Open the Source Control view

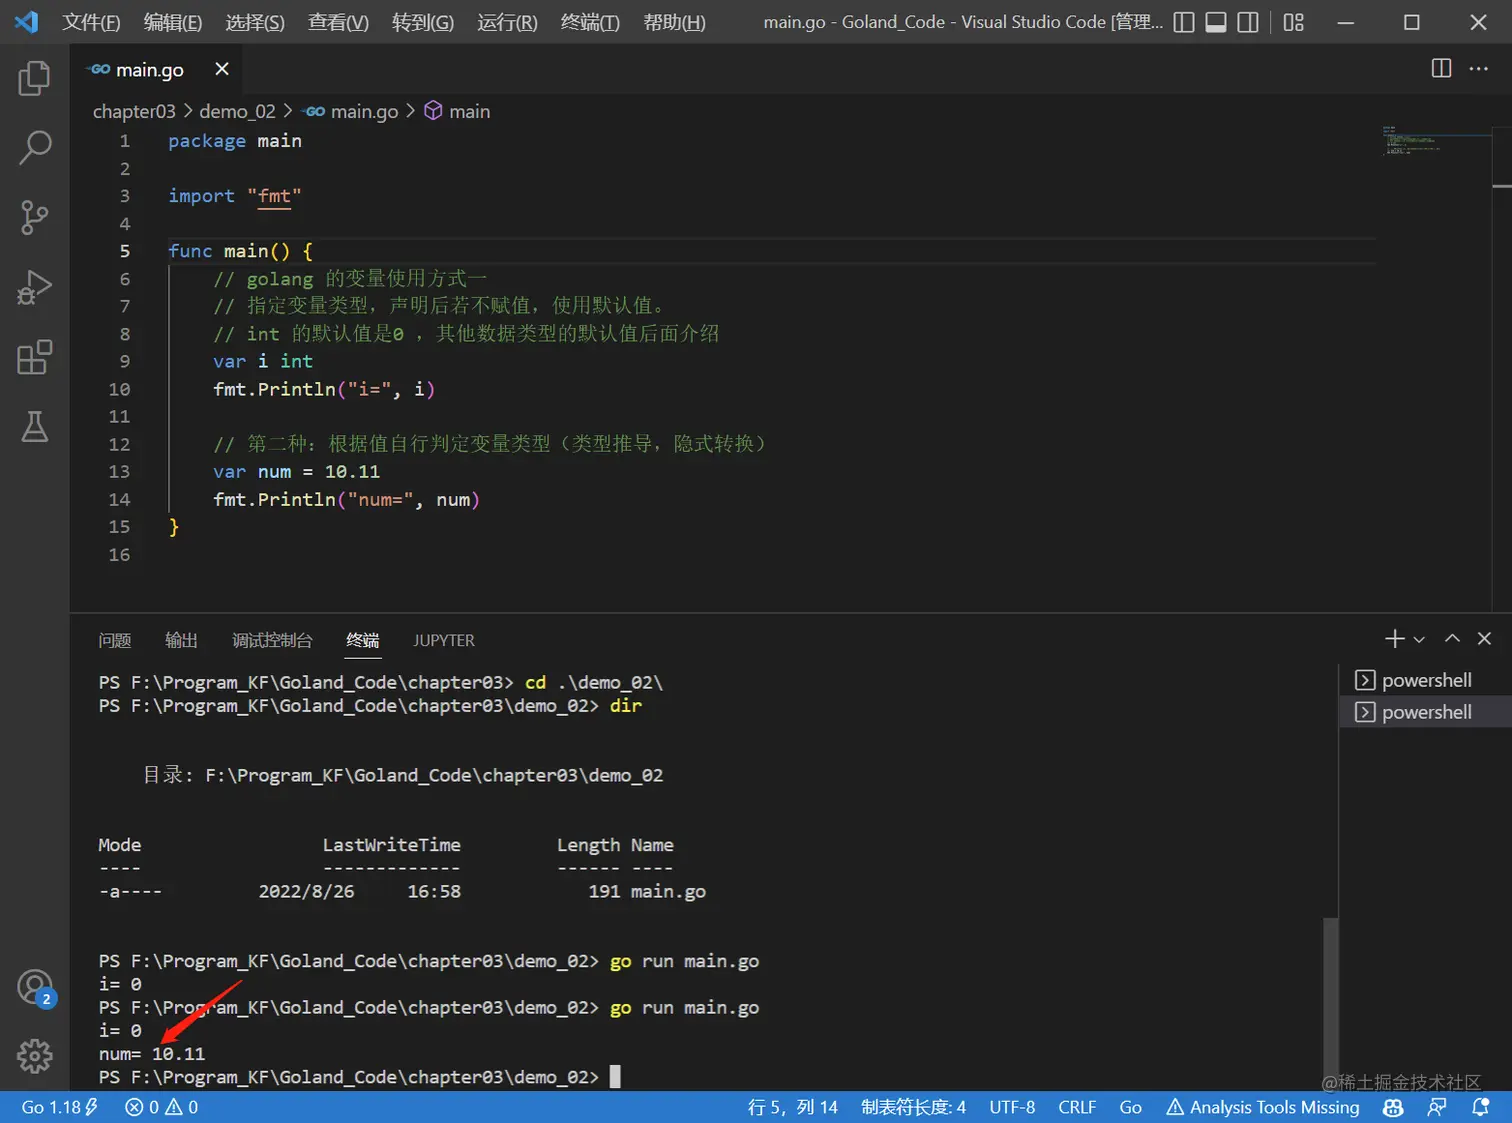(34, 217)
